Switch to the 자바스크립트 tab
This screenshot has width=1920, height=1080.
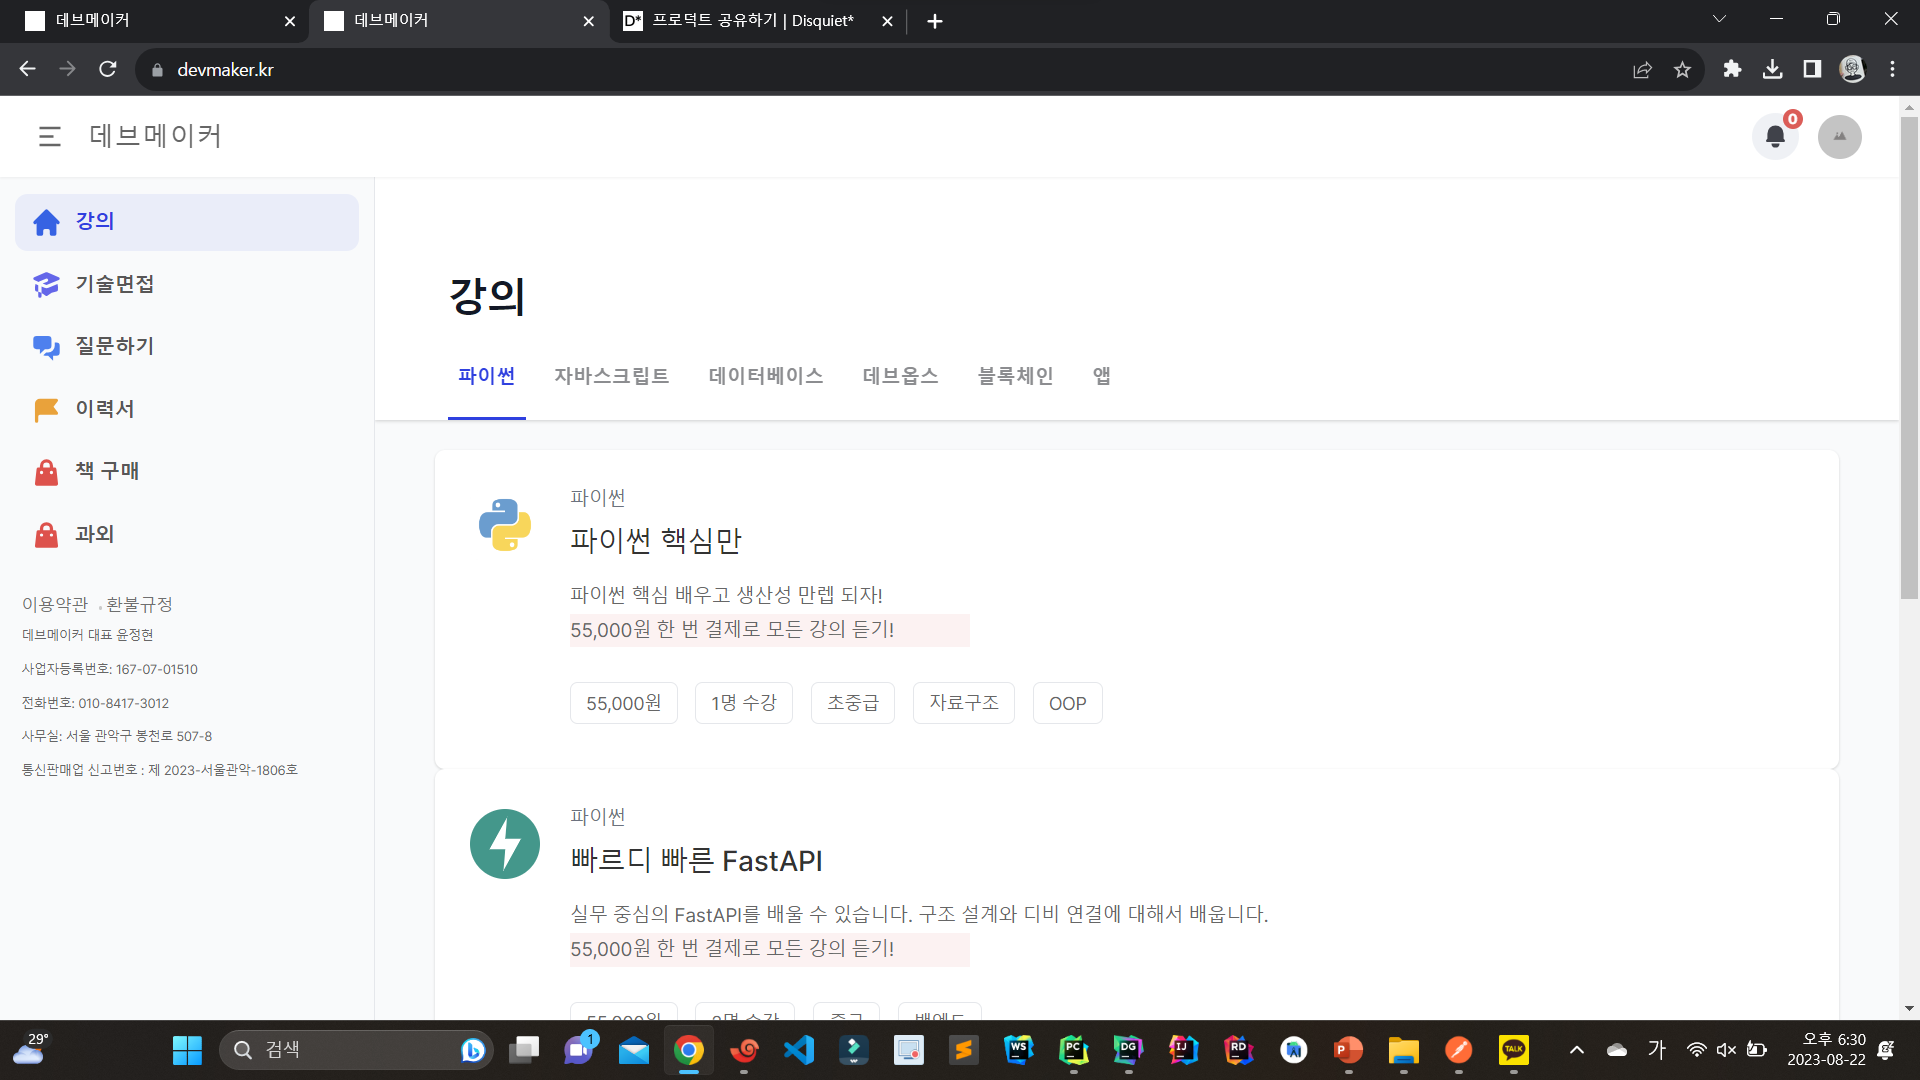(x=611, y=376)
